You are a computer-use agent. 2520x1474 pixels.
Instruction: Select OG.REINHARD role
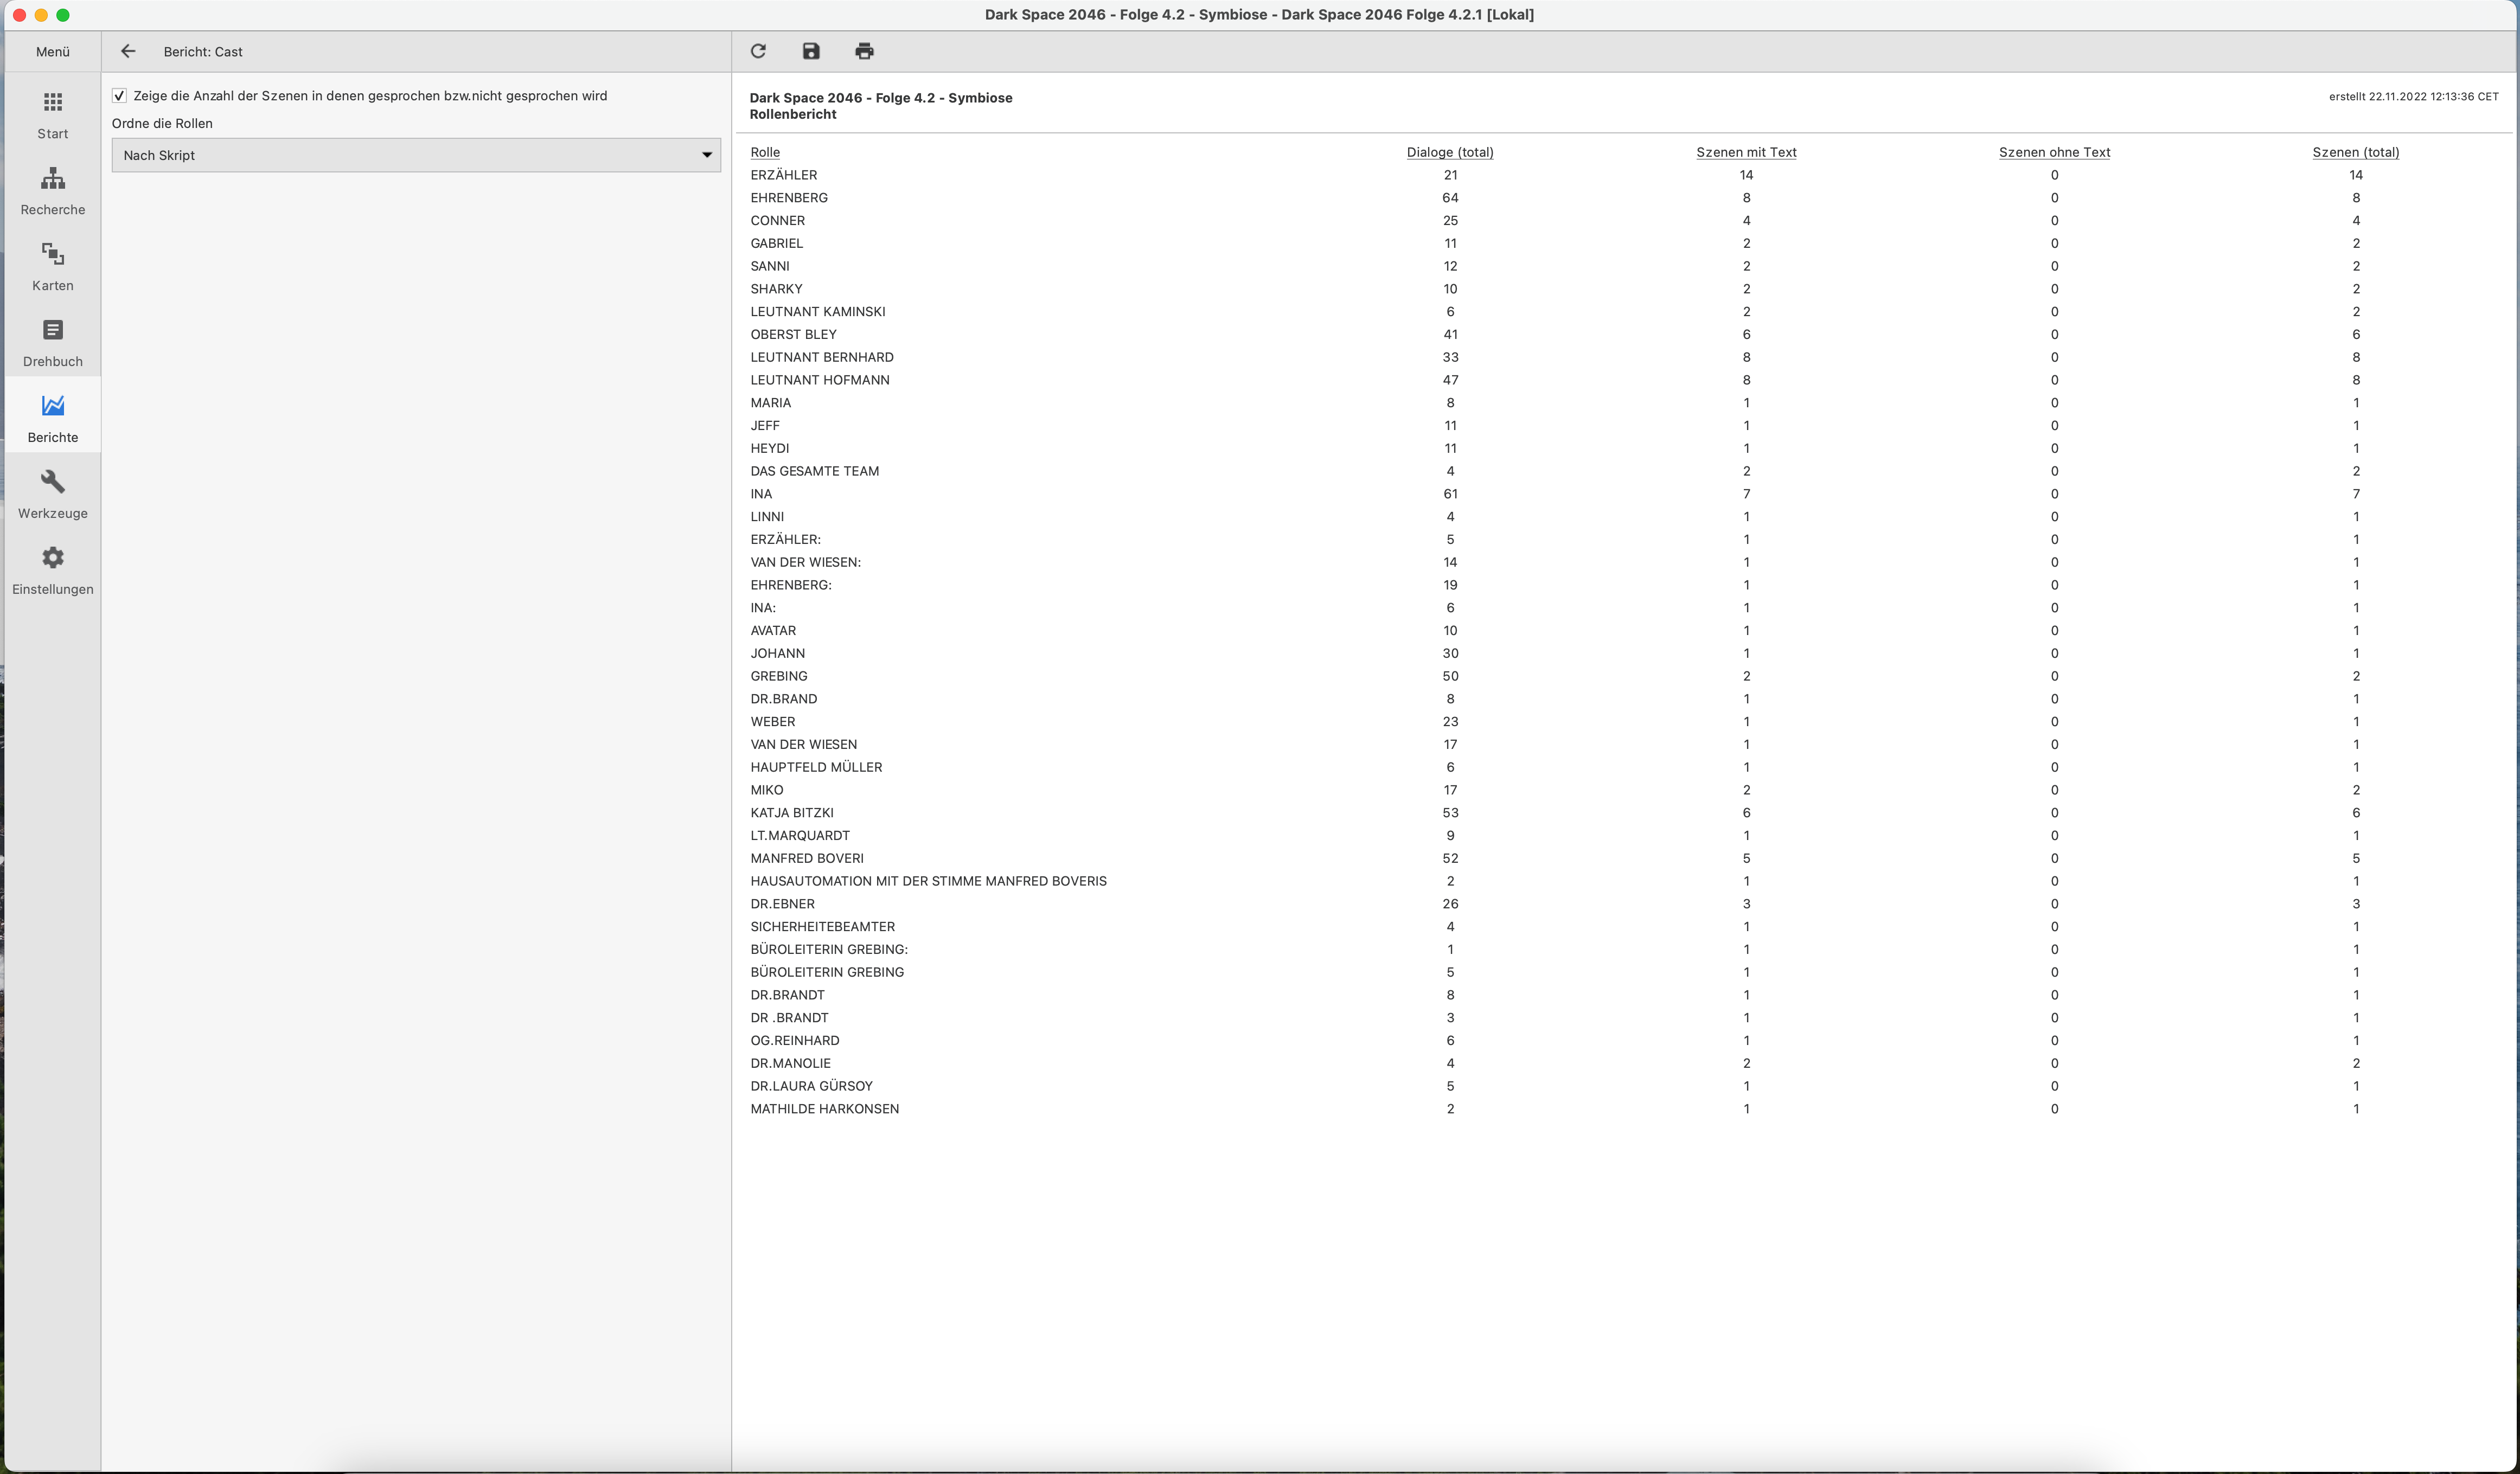coord(794,1041)
